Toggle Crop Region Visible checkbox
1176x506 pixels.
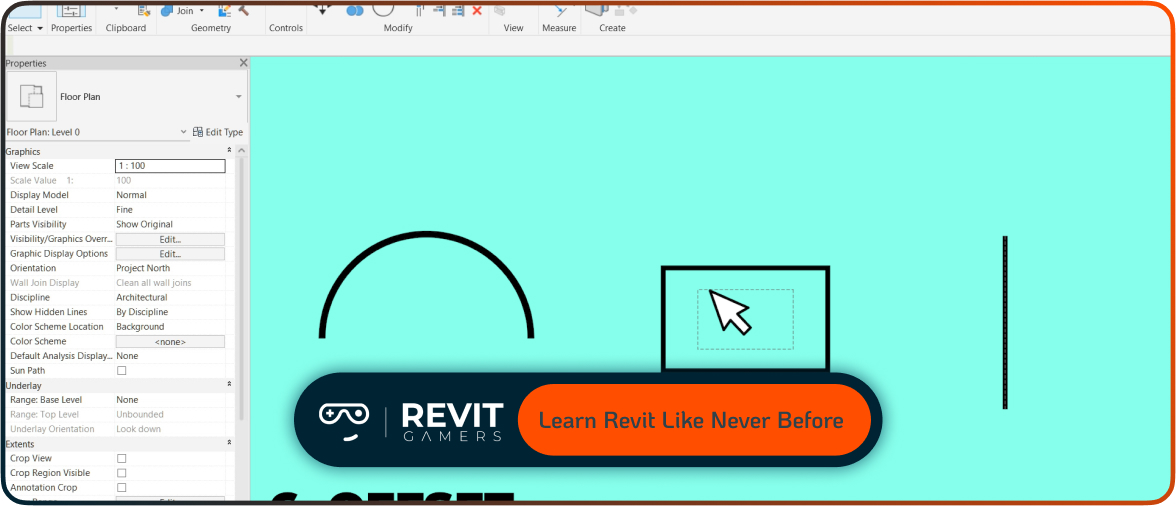pyautogui.click(x=122, y=473)
